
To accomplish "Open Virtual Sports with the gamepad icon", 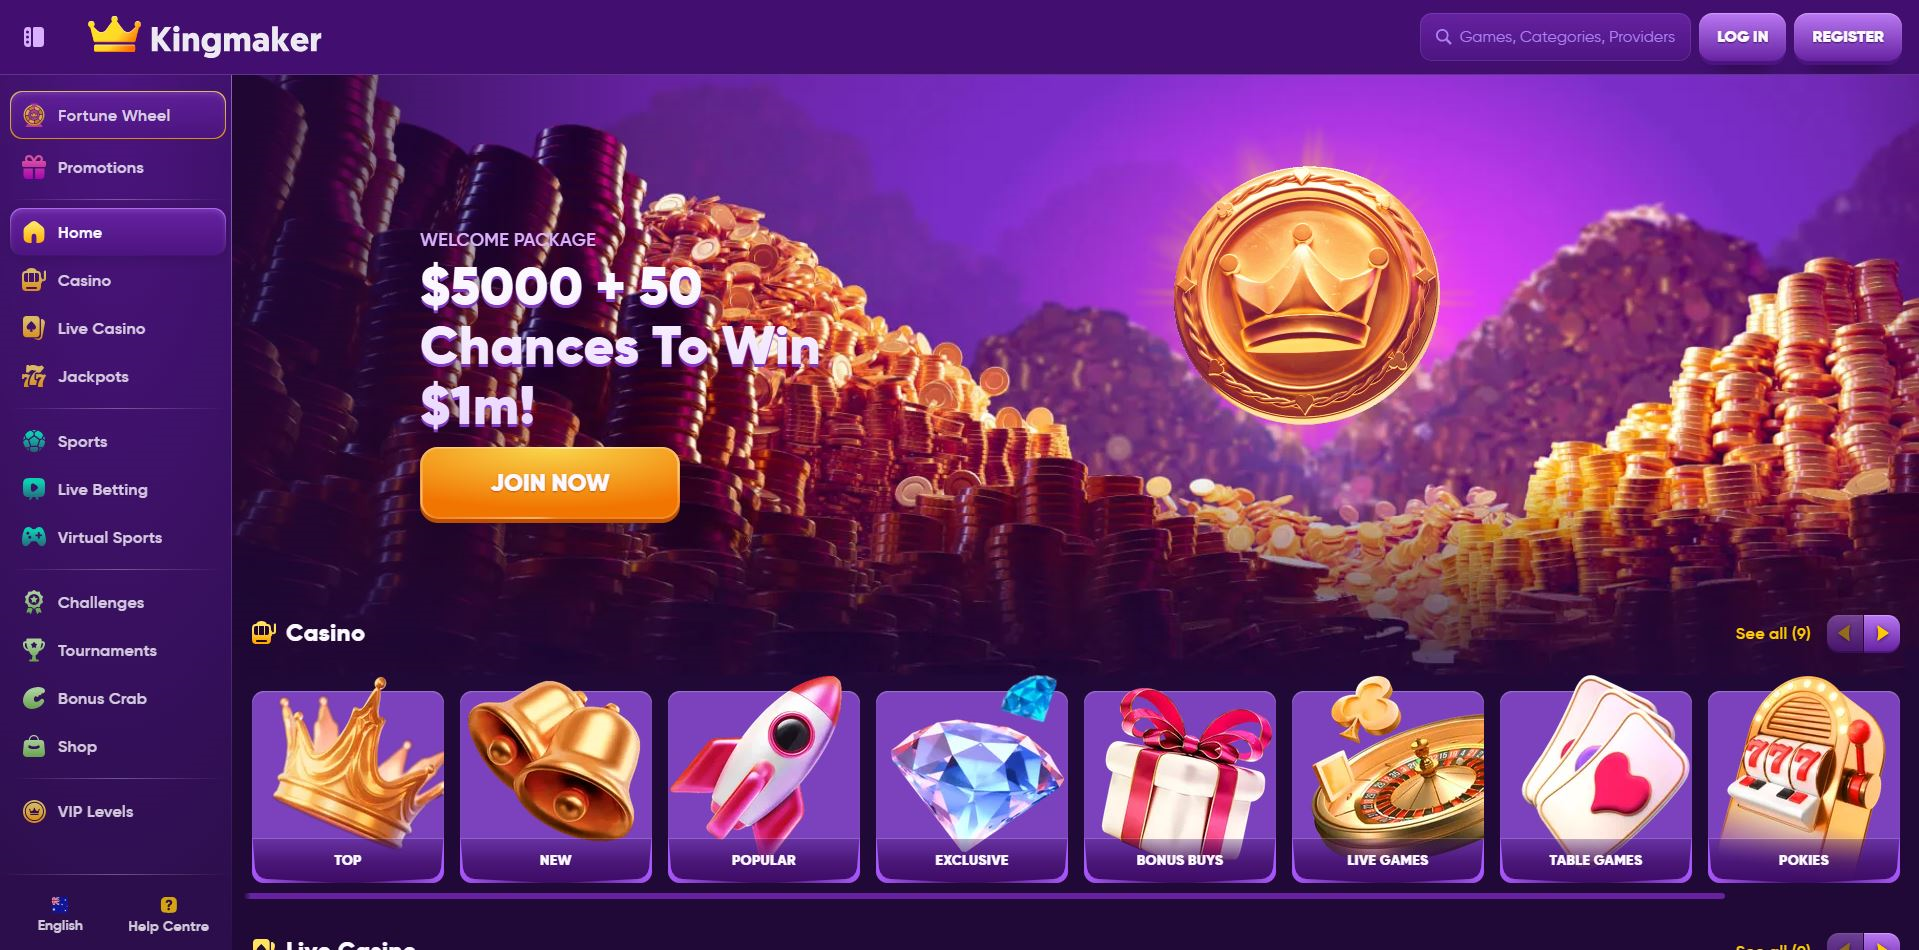I will tap(118, 537).
